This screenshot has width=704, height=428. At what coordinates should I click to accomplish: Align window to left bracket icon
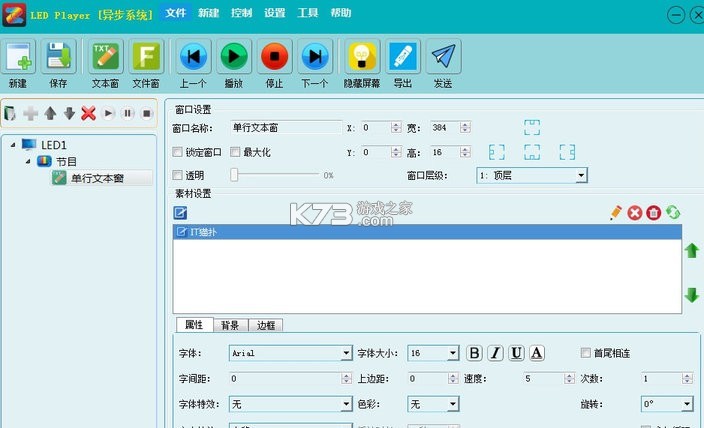pos(497,152)
